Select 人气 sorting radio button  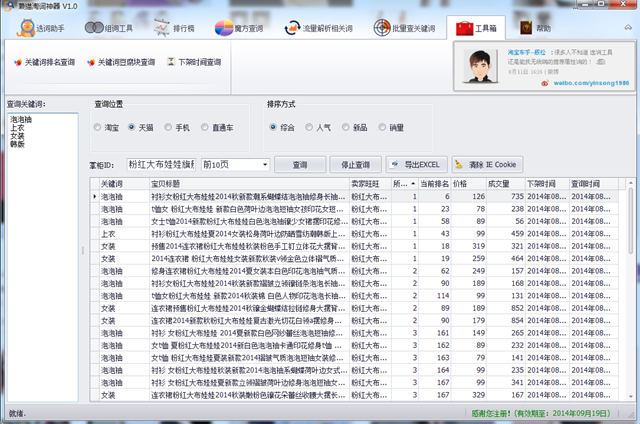pos(311,128)
